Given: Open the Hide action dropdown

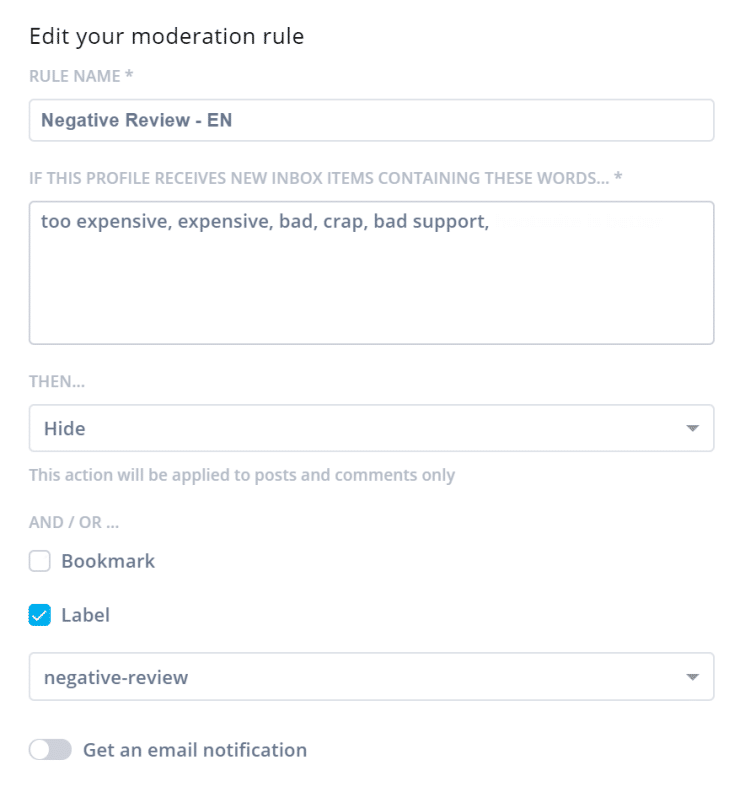Looking at the screenshot, I should pos(371,428).
